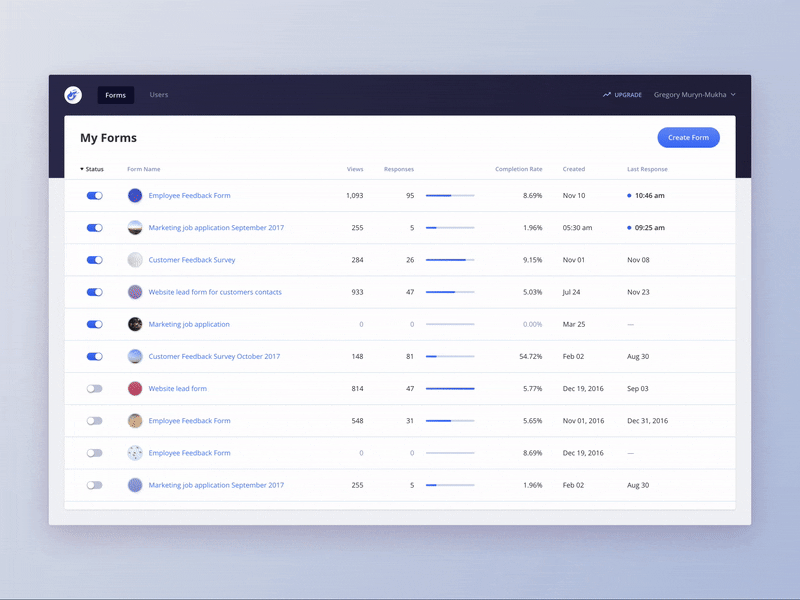Enable the Website lead form toggle

(94, 388)
